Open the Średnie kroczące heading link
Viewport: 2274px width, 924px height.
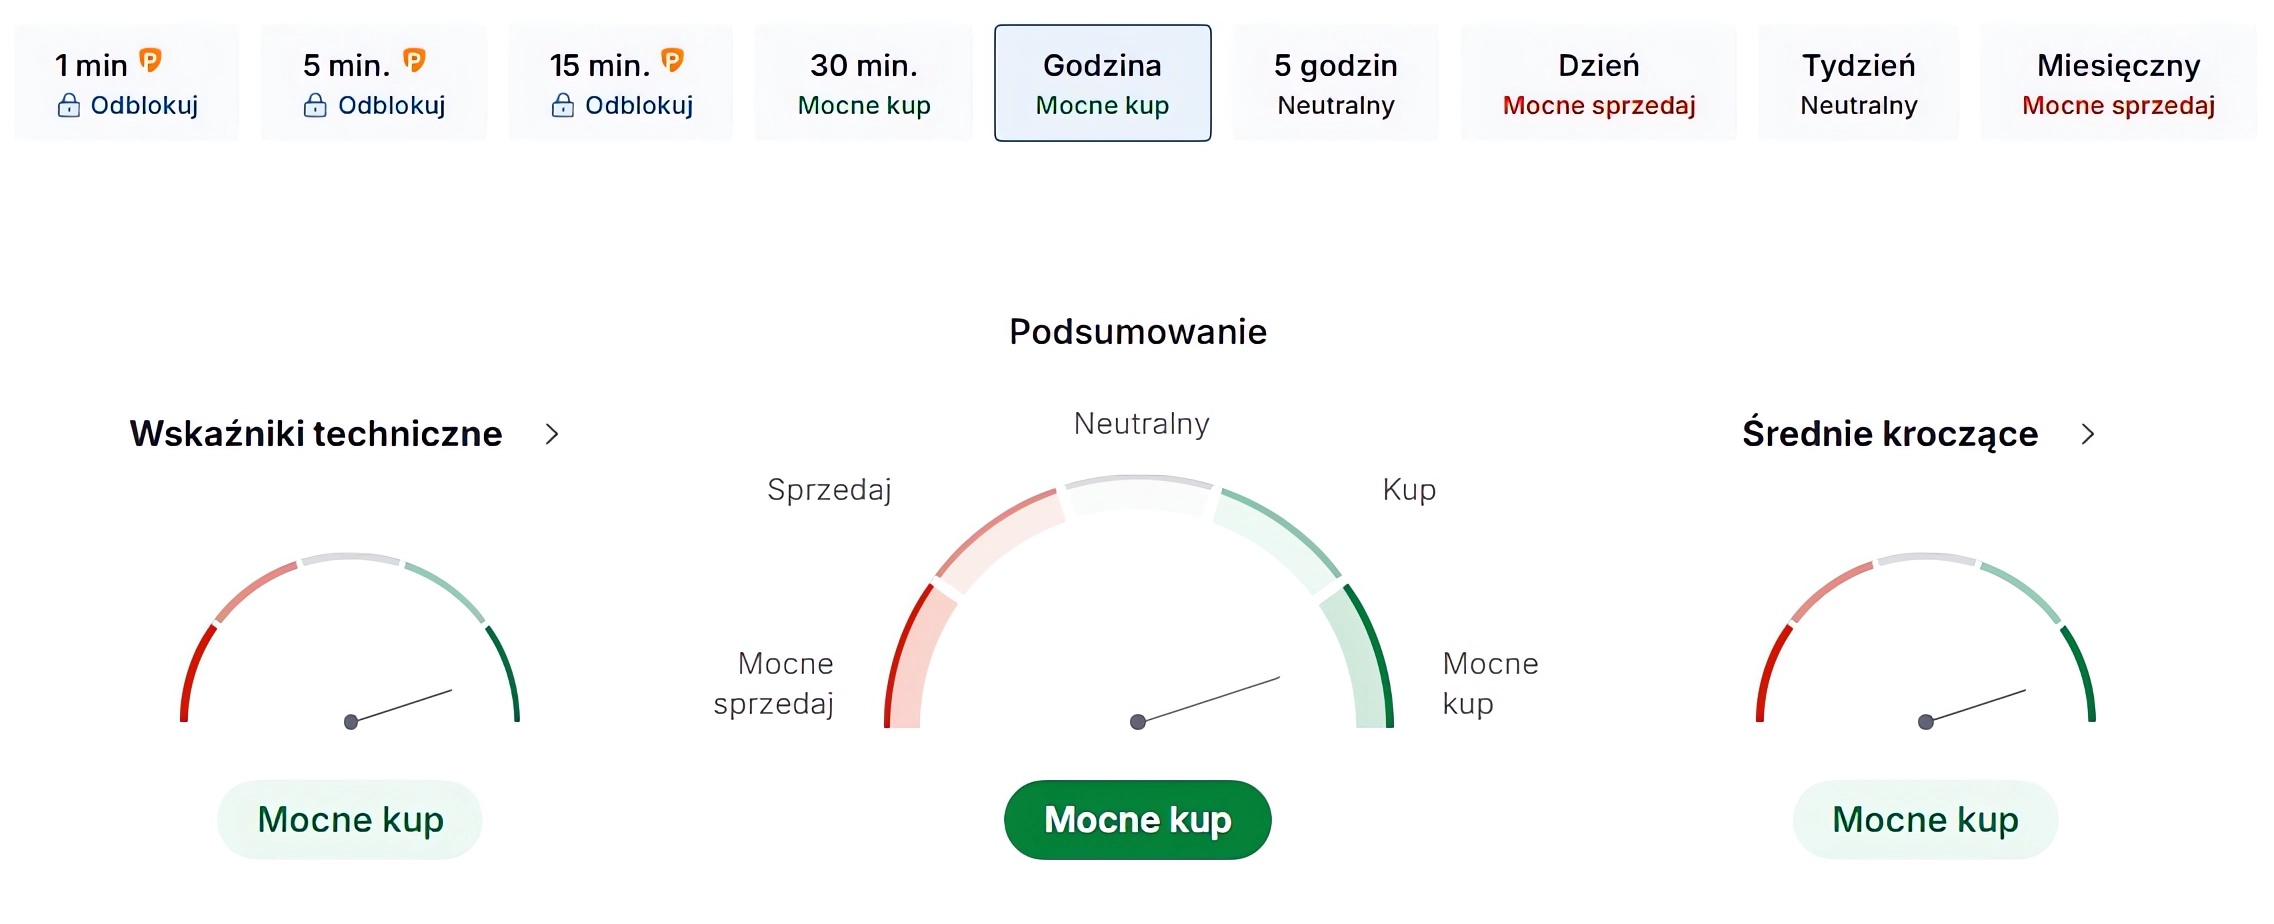(1889, 434)
